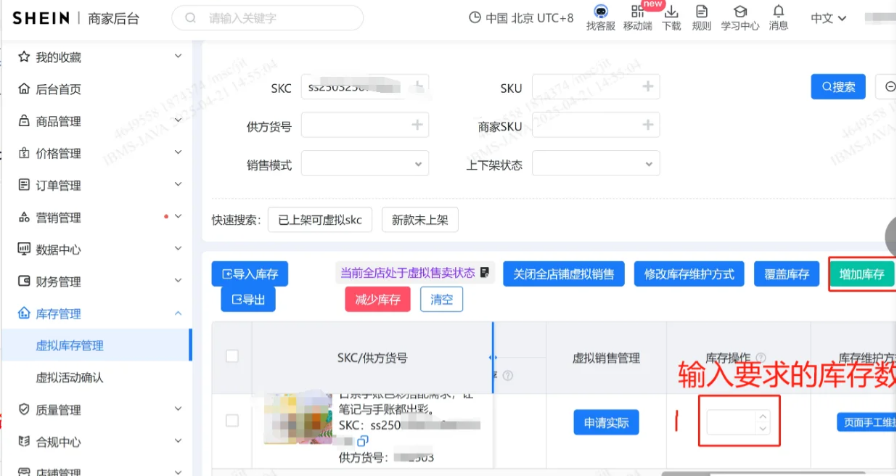Screen dimensions: 896x476
Task: Open the 规则 rules icon
Action: pos(701,11)
